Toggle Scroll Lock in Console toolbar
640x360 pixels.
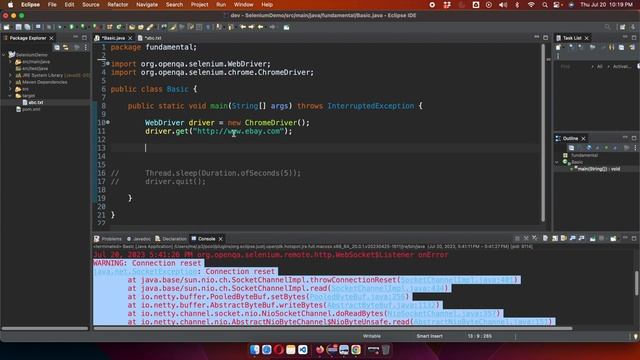pyautogui.click(x=555, y=238)
